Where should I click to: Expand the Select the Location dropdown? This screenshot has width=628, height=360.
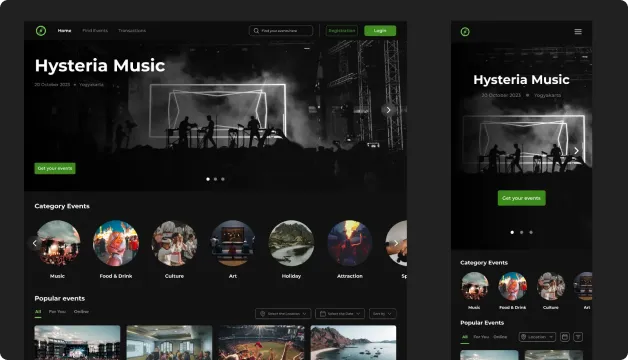coord(283,314)
